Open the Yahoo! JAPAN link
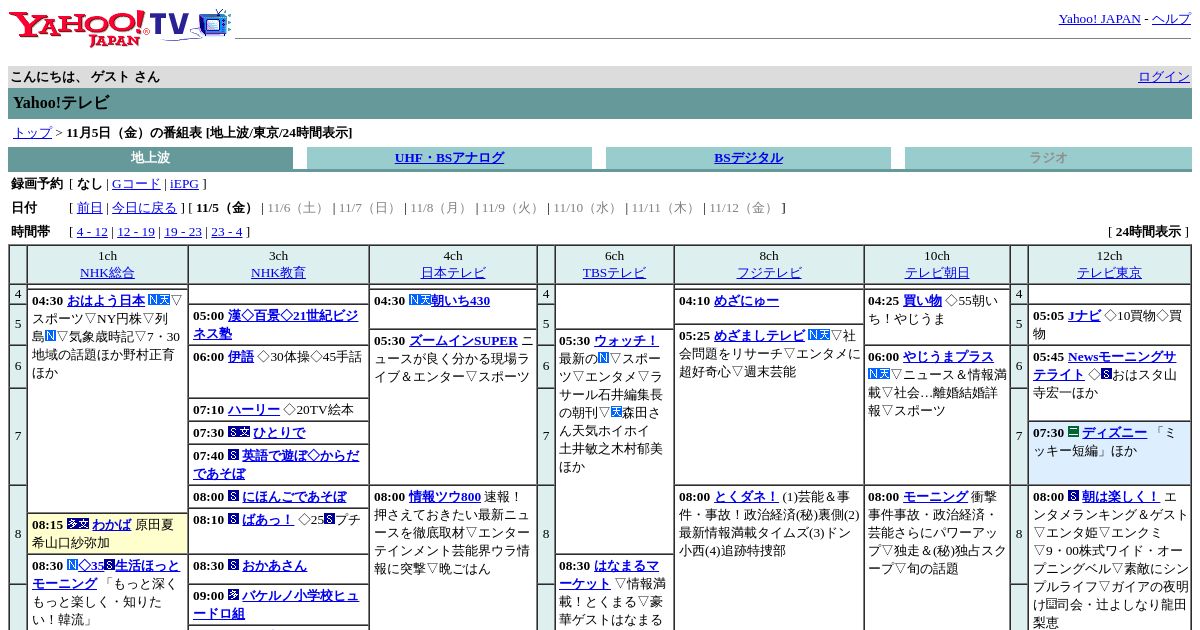Viewport: 1200px width, 630px height. pos(1099,18)
